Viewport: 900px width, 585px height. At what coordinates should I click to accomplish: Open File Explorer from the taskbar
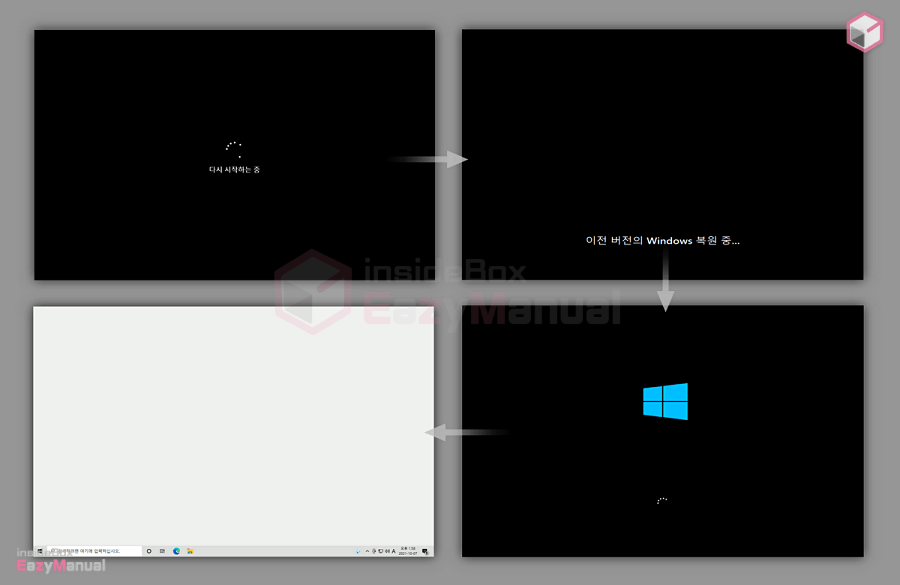[190, 551]
